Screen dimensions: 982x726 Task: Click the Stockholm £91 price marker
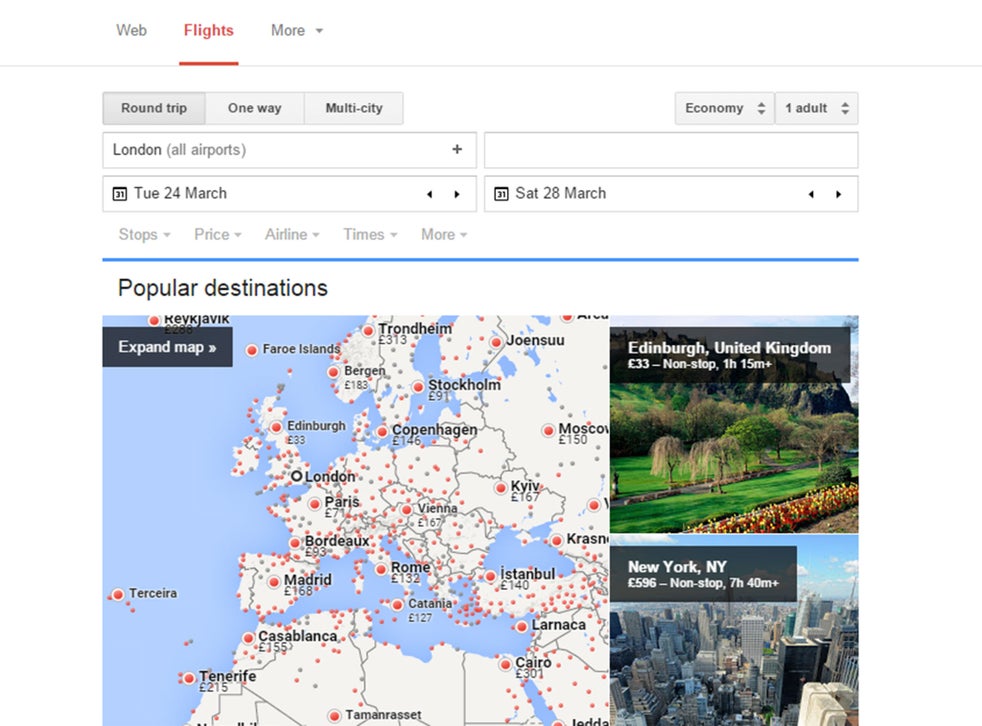point(419,384)
